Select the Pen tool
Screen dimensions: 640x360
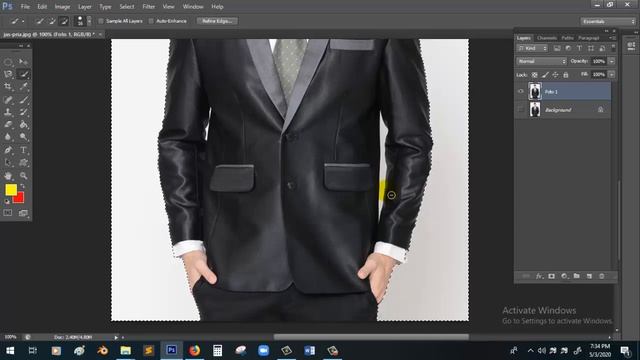coord(8,150)
